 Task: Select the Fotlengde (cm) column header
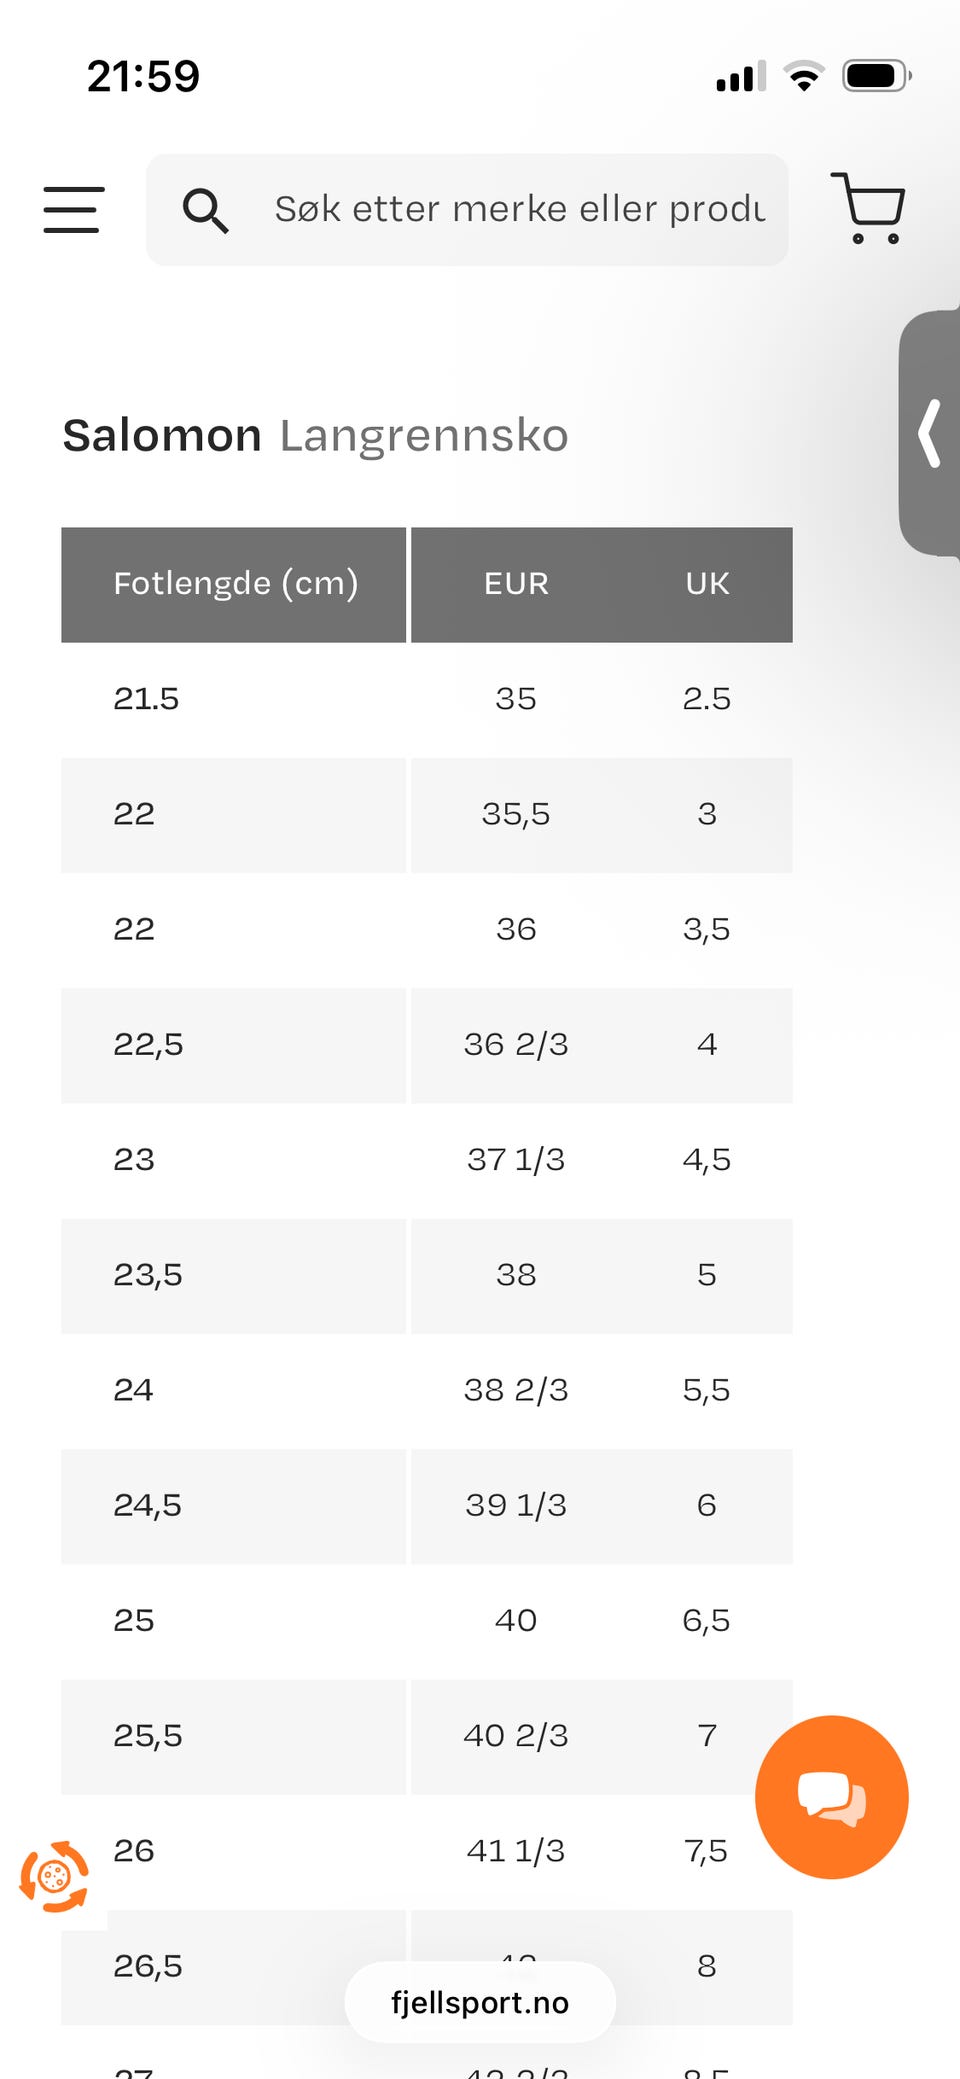234,584
